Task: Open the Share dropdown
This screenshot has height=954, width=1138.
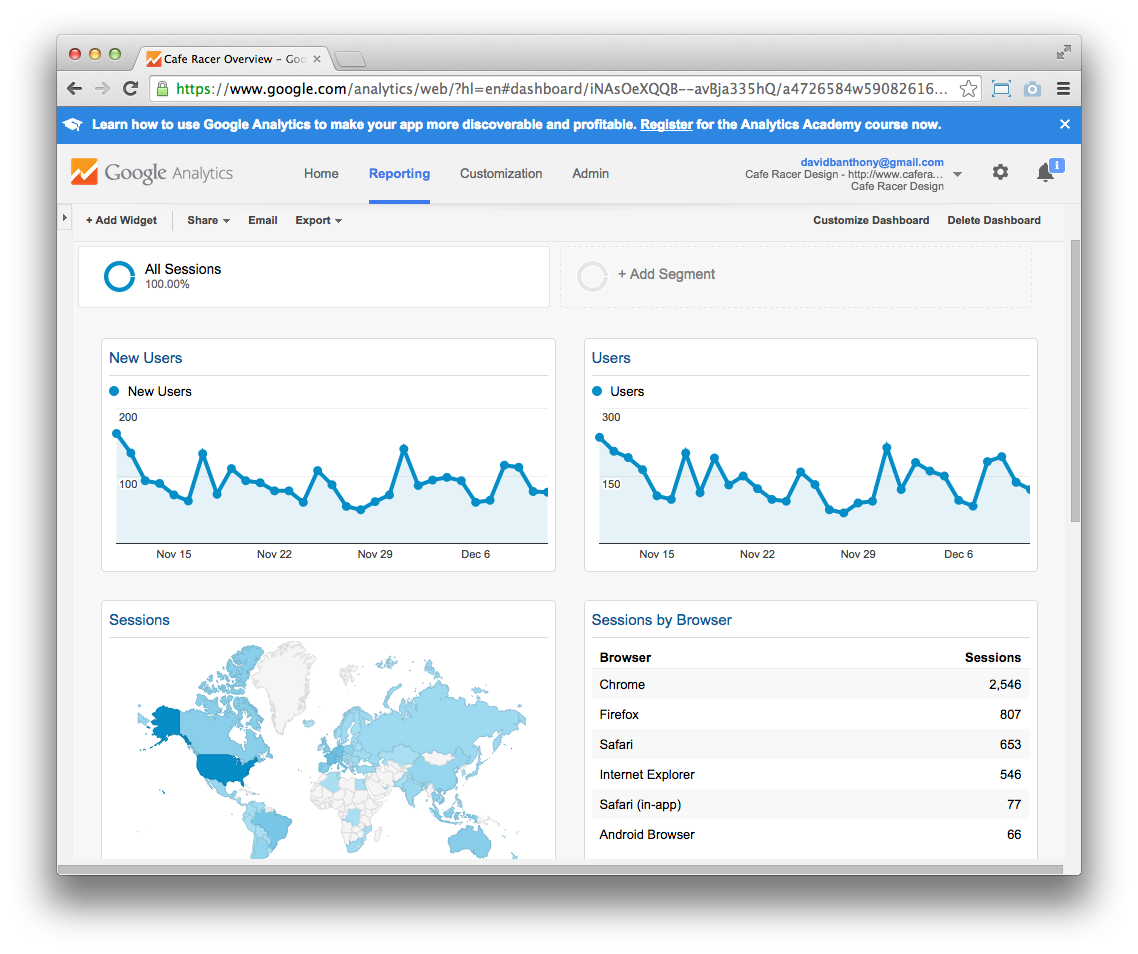Action: pos(208,220)
